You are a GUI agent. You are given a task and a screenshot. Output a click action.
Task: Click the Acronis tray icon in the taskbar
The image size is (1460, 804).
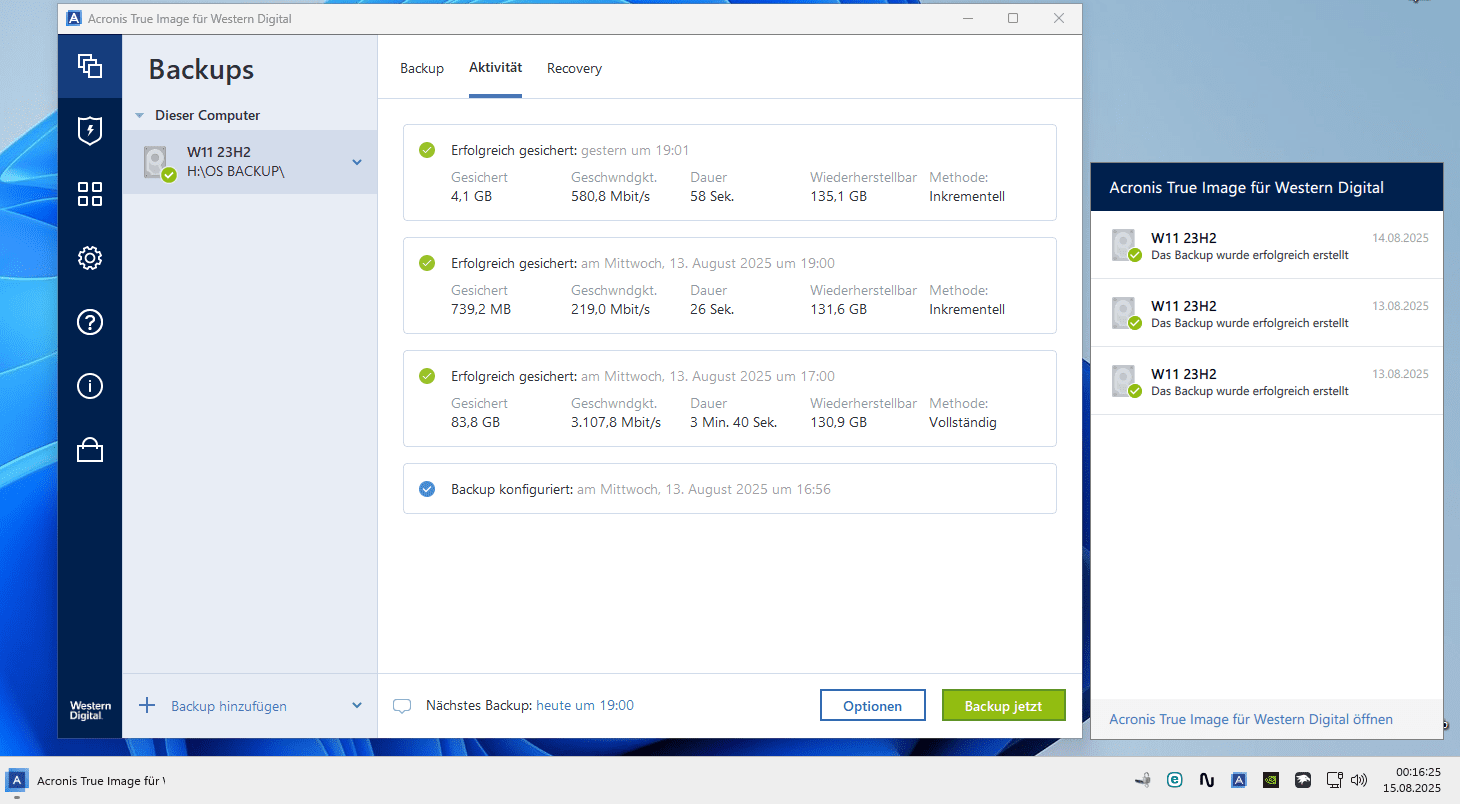coord(1238,780)
